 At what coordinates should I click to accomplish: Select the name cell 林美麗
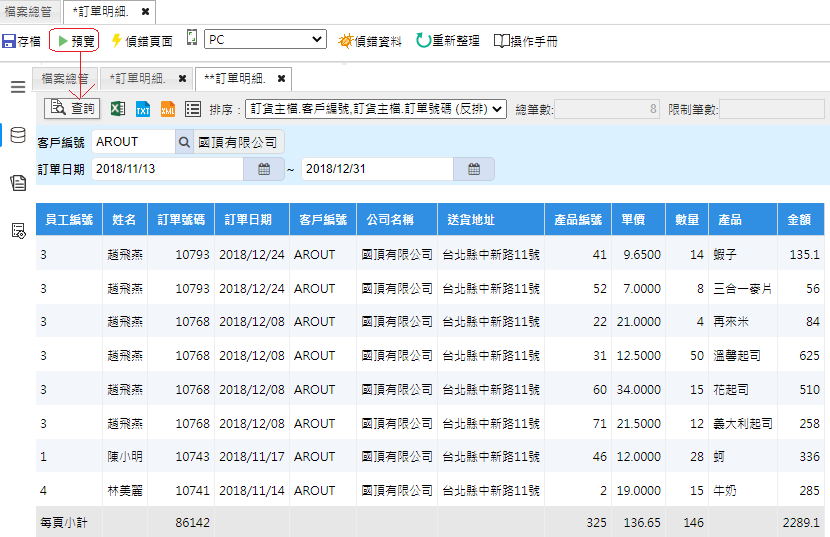pyautogui.click(x=125, y=491)
